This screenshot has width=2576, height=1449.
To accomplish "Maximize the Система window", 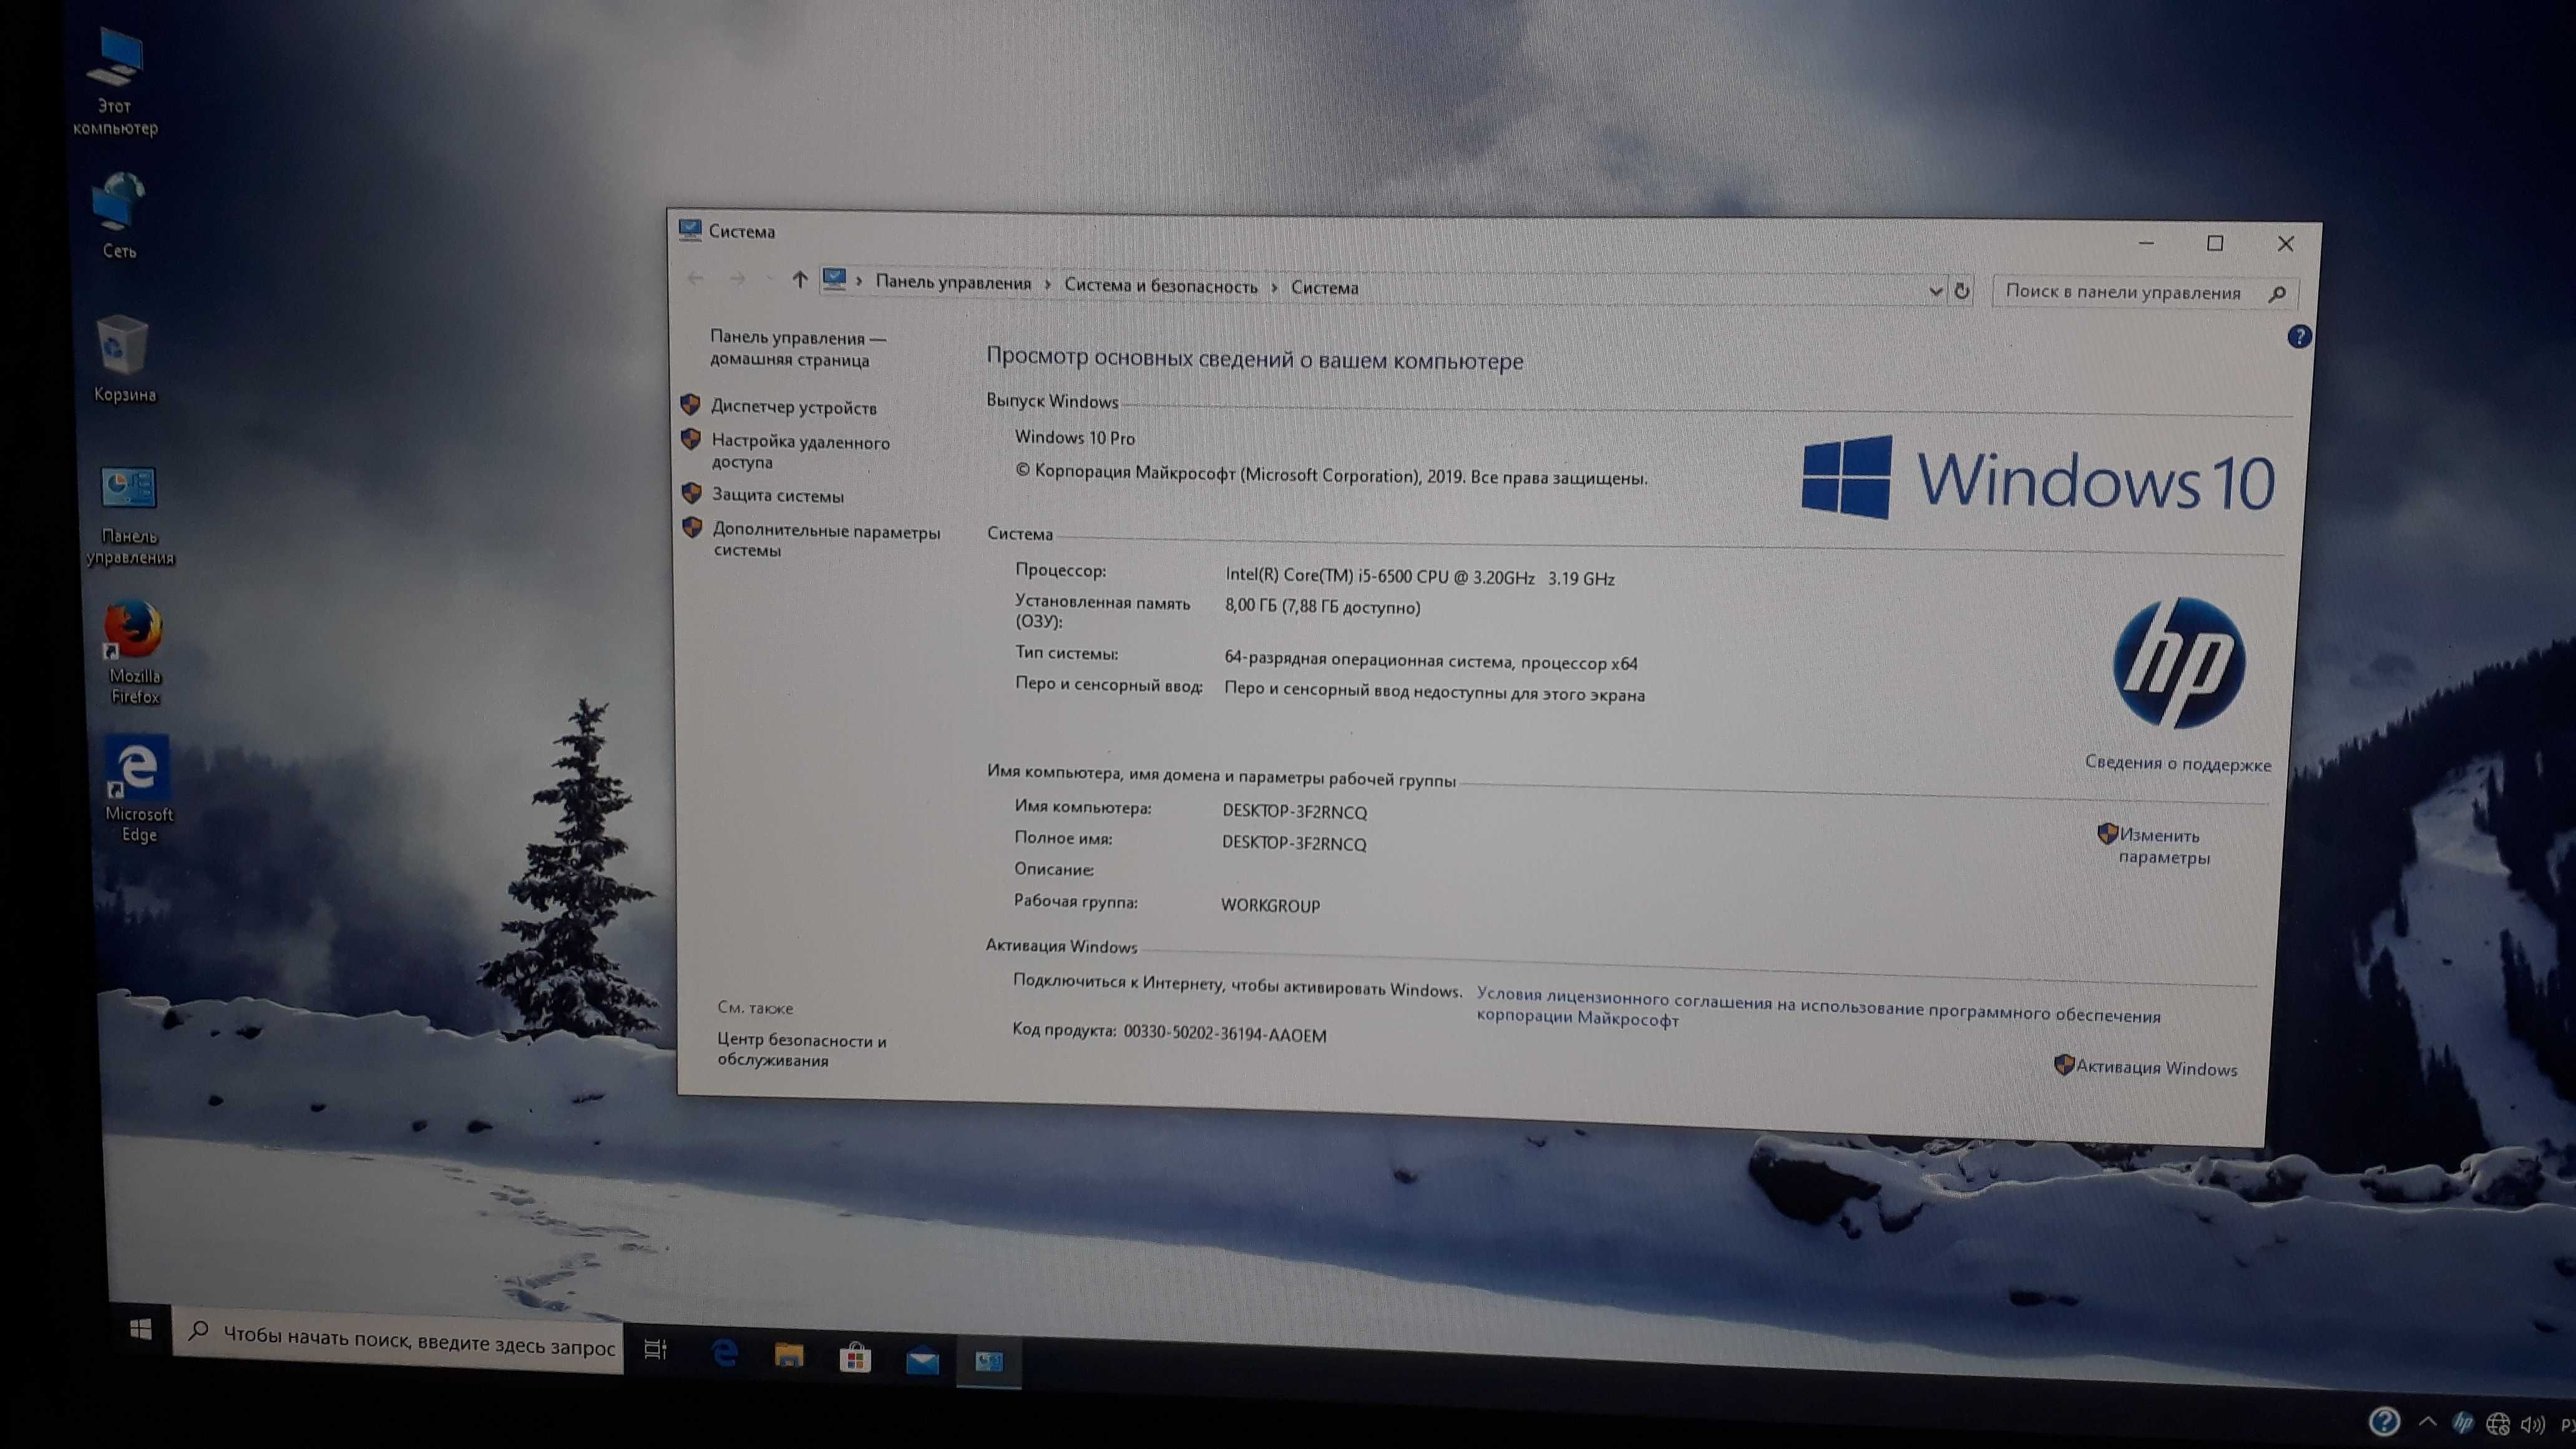I will 2215,243.
